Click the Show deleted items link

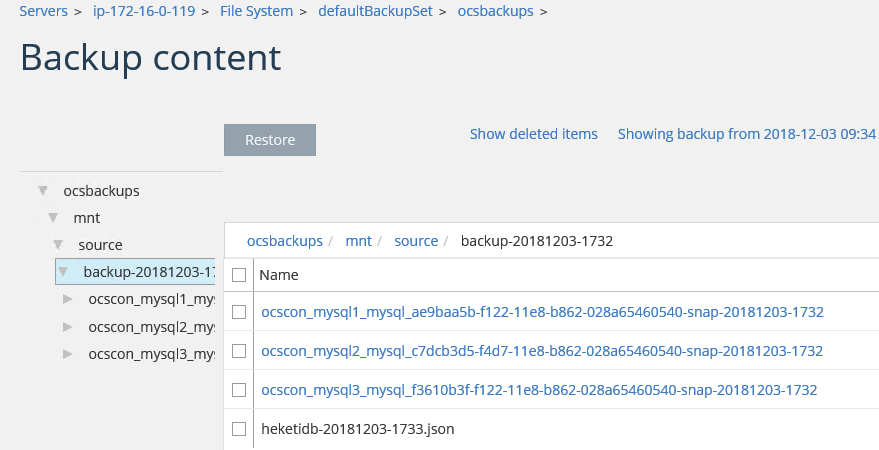pos(534,134)
